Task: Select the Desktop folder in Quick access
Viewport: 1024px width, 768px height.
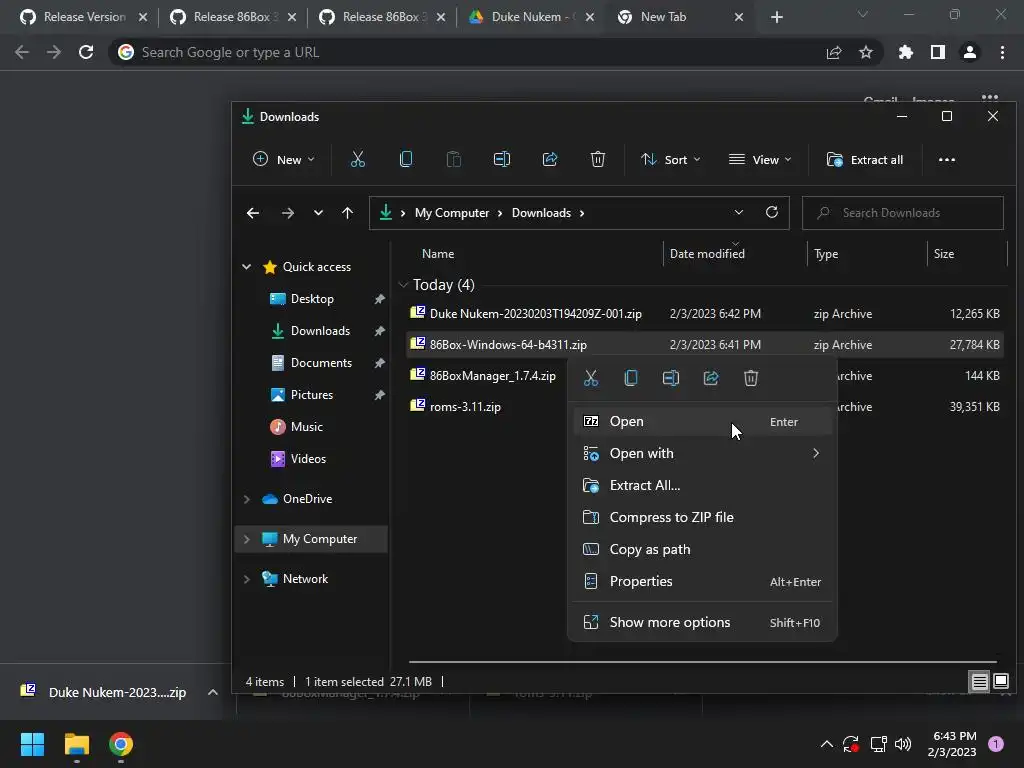Action: (312, 299)
